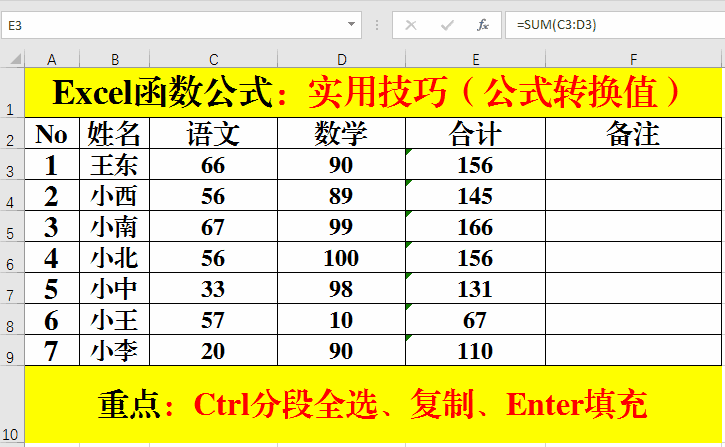This screenshot has width=725, height=447.
Task: Click total cell 110
Action: pyautogui.click(x=475, y=350)
